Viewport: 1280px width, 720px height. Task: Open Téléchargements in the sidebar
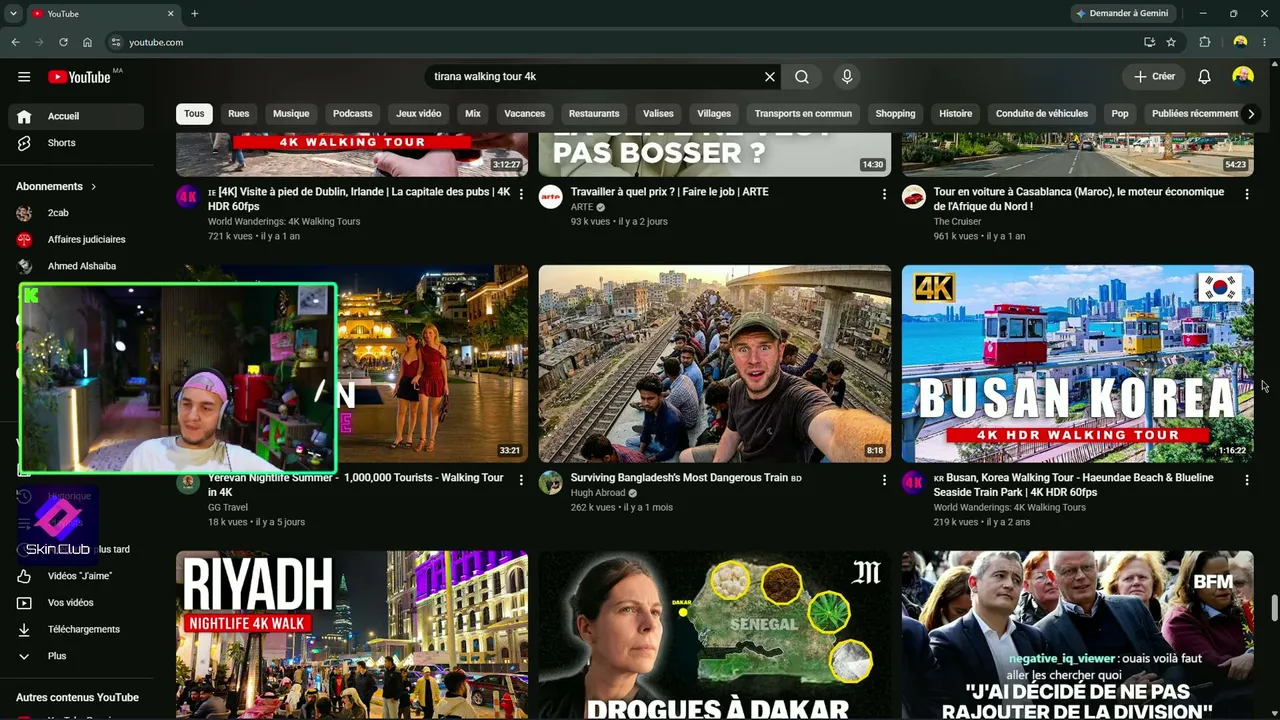pyautogui.click(x=76, y=629)
